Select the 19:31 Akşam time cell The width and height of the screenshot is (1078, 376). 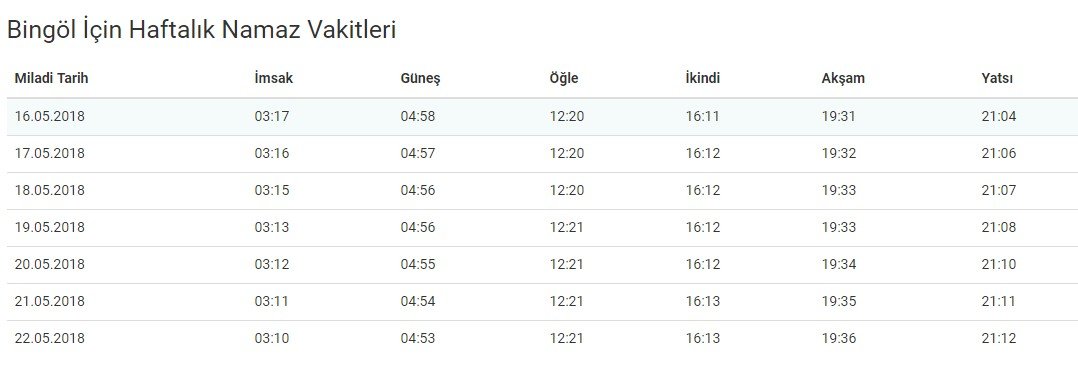[839, 116]
